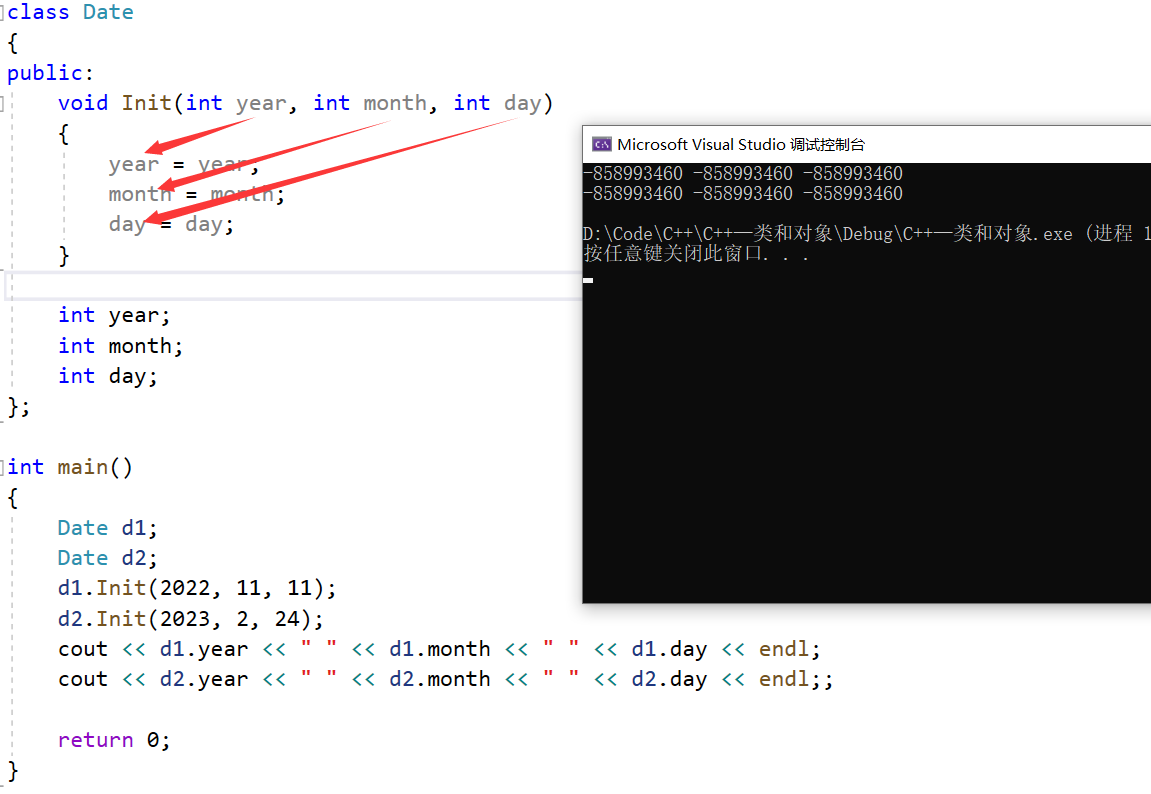Click the 'return 0;' statement
Viewport: 1151px width, 794px height.
point(114,740)
